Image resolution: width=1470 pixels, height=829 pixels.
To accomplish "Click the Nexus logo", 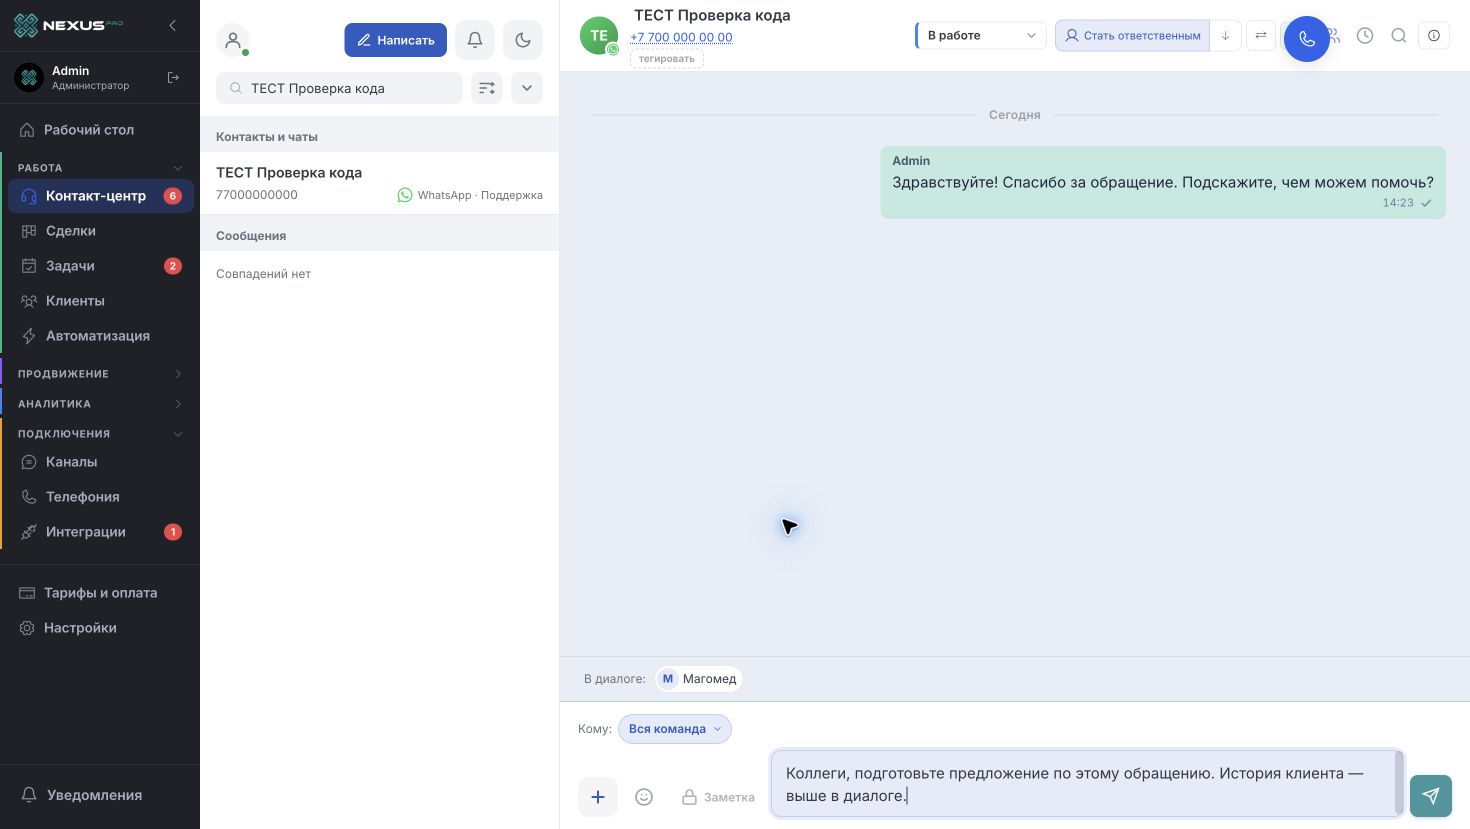I will [68, 25].
